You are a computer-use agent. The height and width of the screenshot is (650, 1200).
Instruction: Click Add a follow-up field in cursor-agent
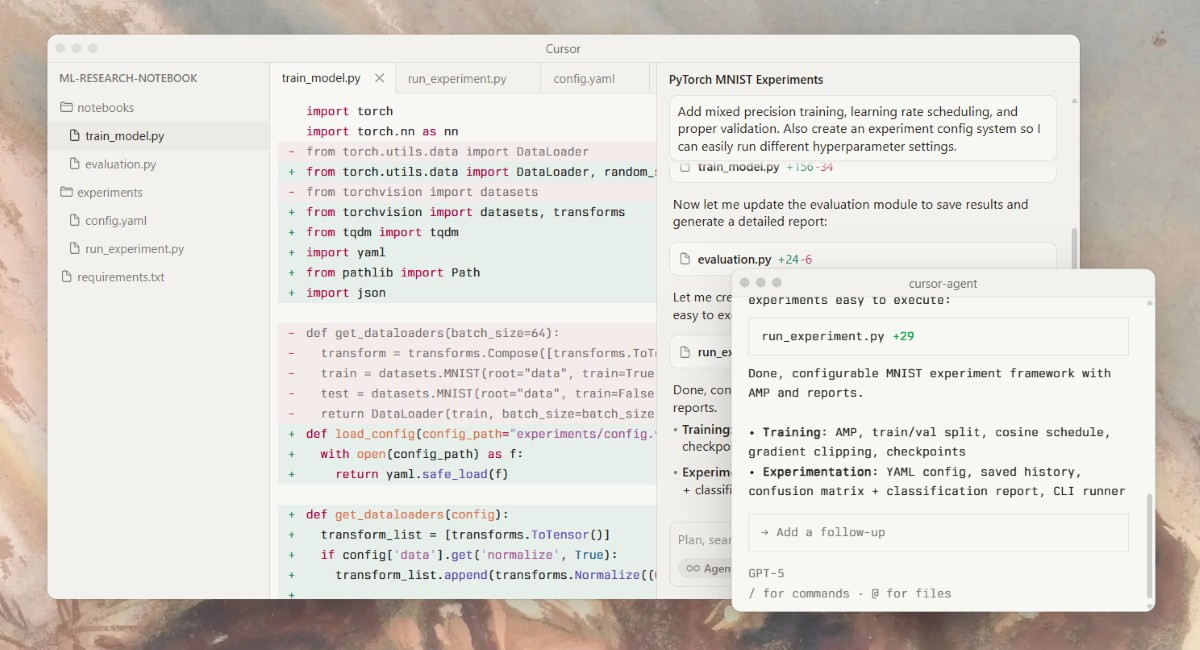(938, 532)
